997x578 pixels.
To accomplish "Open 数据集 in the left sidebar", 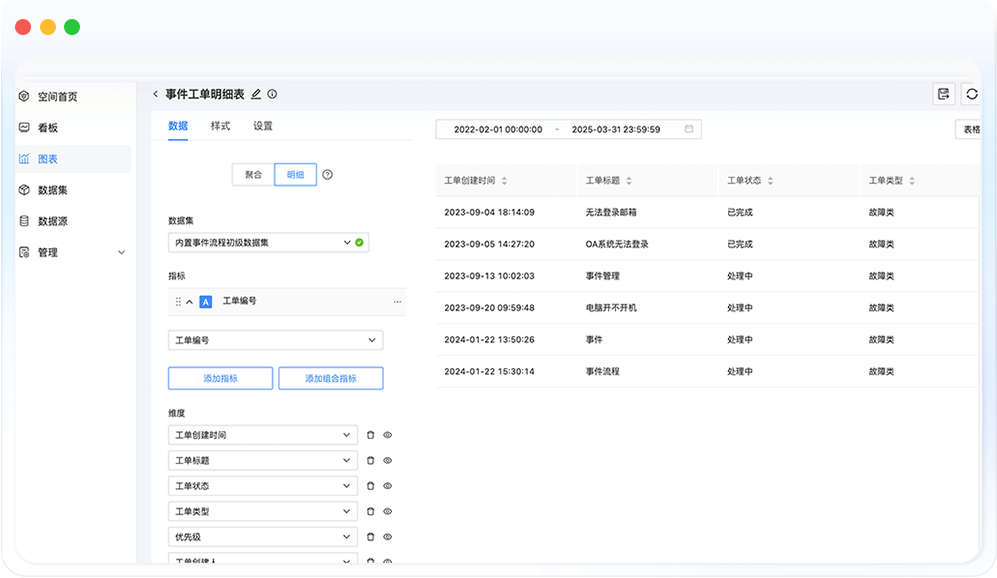I will (x=52, y=190).
